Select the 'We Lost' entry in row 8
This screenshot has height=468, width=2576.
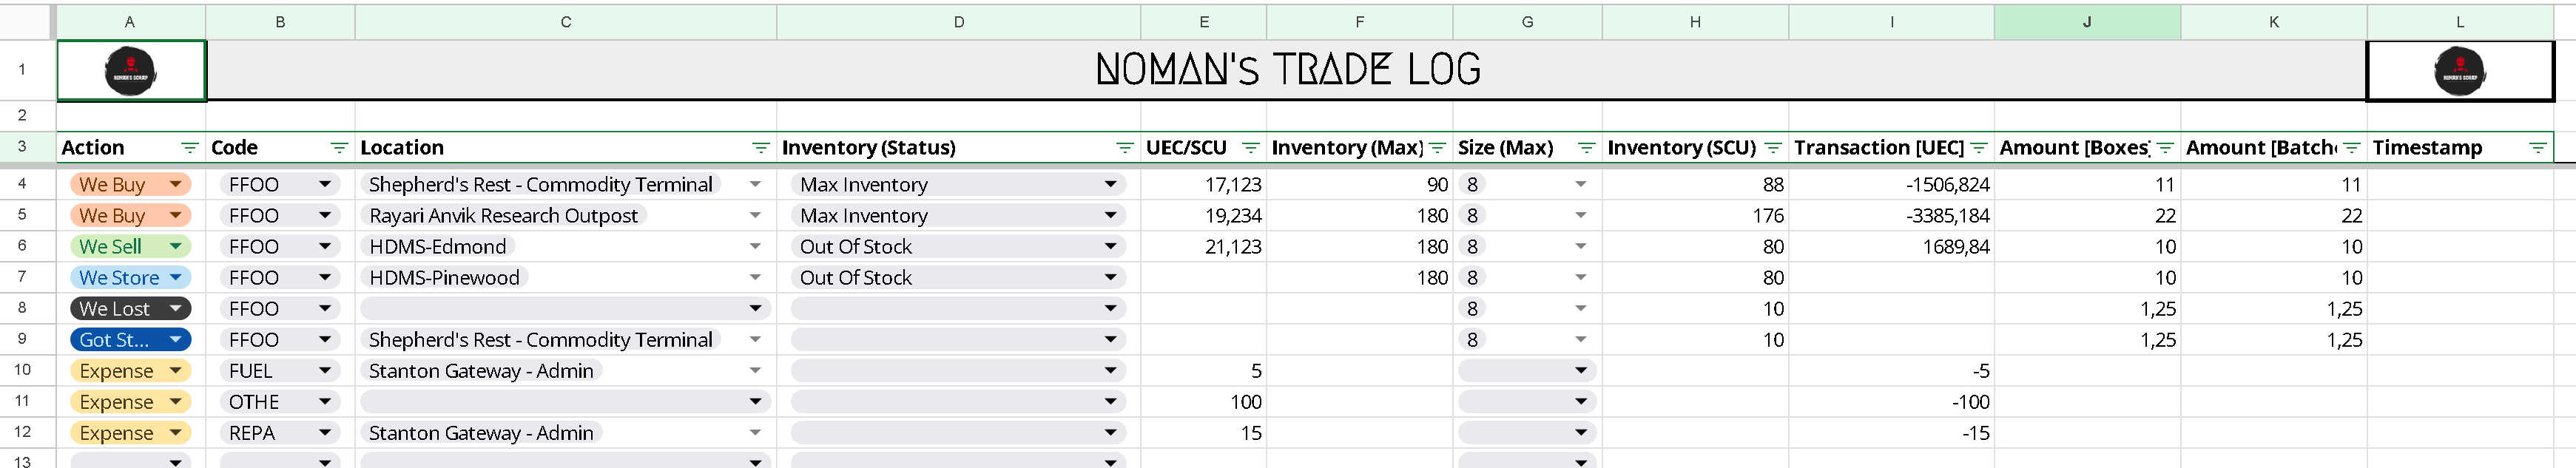(x=130, y=308)
